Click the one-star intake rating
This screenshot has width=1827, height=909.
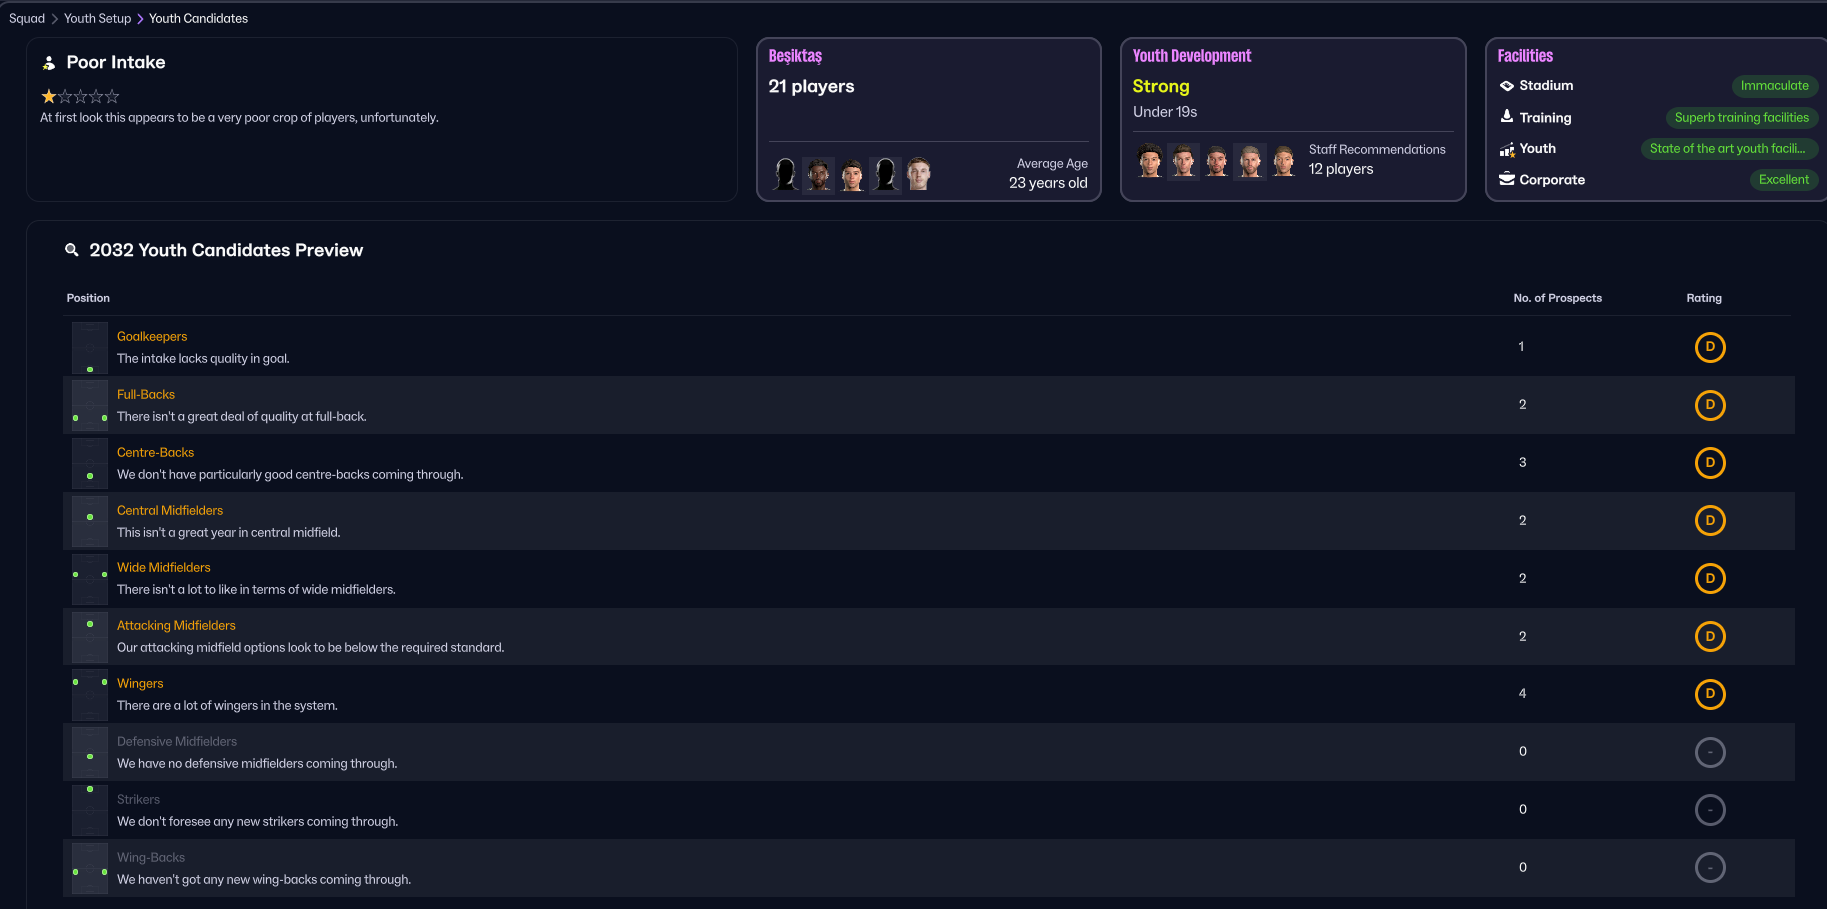80,97
